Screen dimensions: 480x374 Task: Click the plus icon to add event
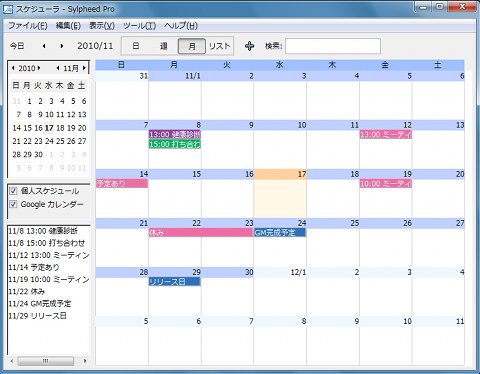(x=249, y=46)
